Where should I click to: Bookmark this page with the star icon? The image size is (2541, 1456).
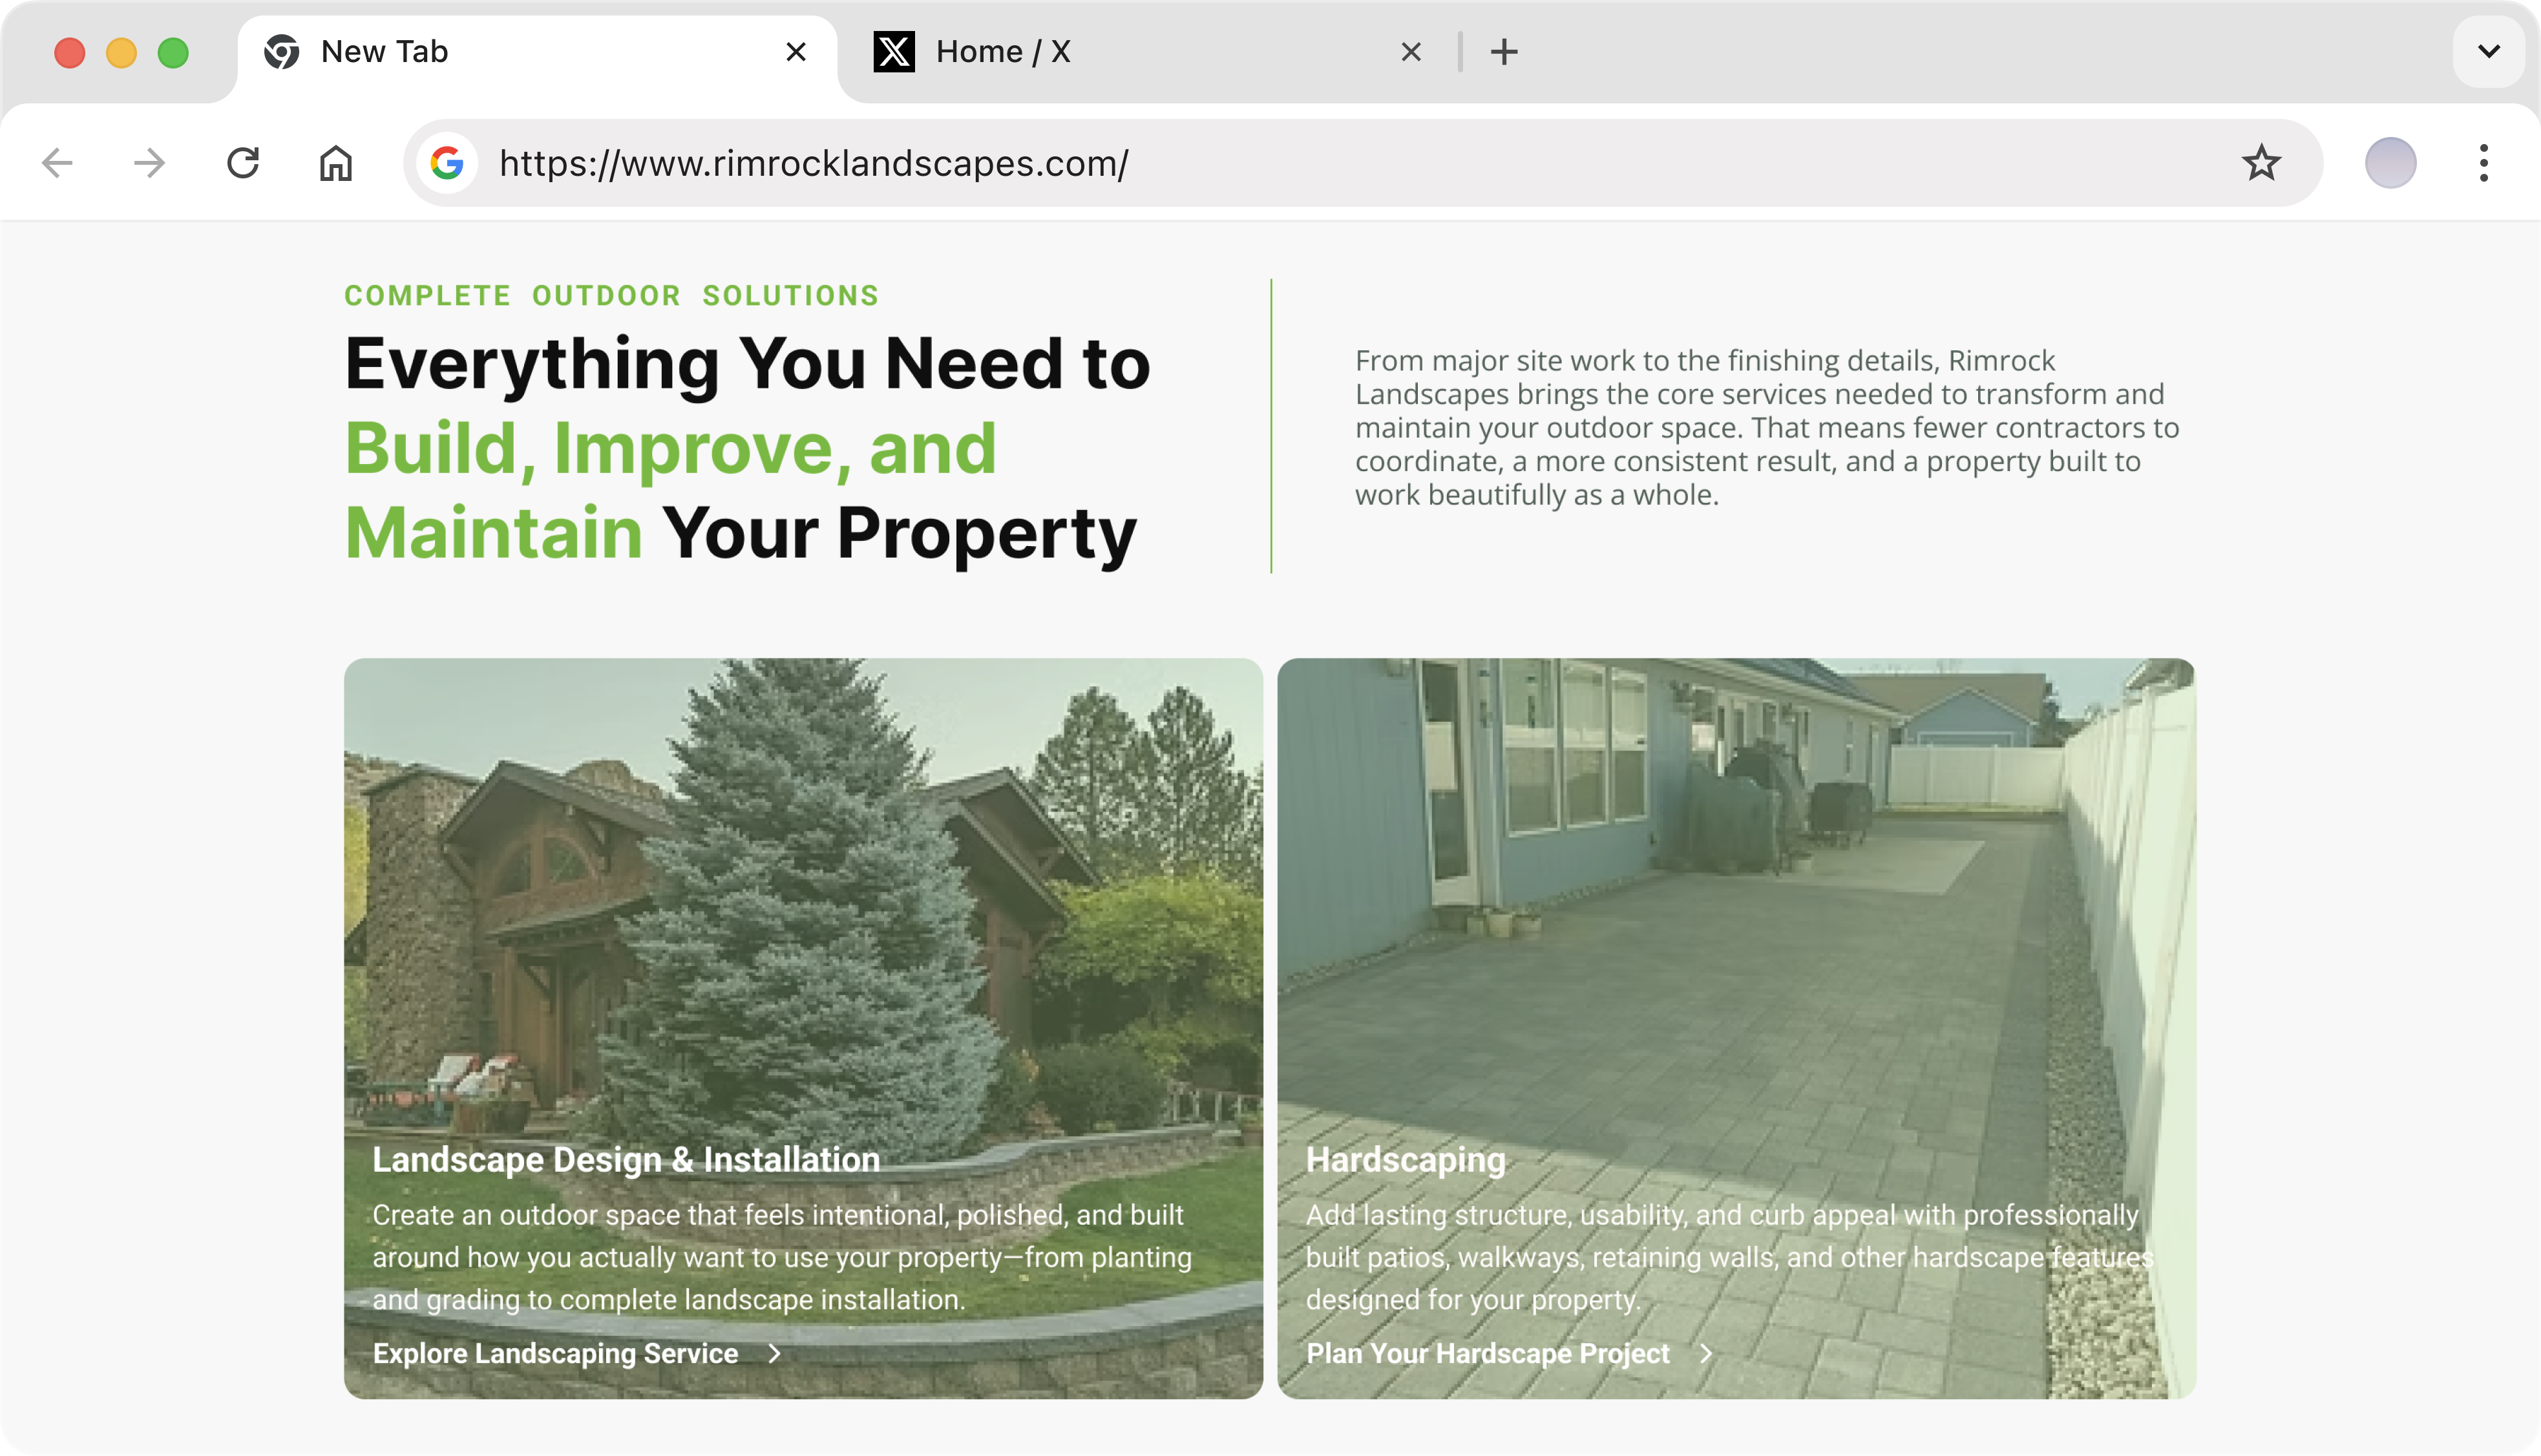2261,163
